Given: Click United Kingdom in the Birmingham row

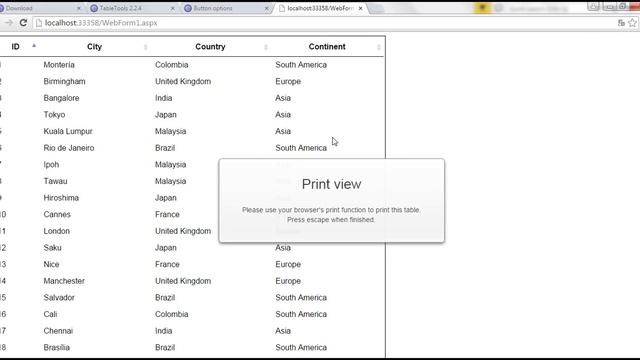Looking at the screenshot, I should pos(183,82).
